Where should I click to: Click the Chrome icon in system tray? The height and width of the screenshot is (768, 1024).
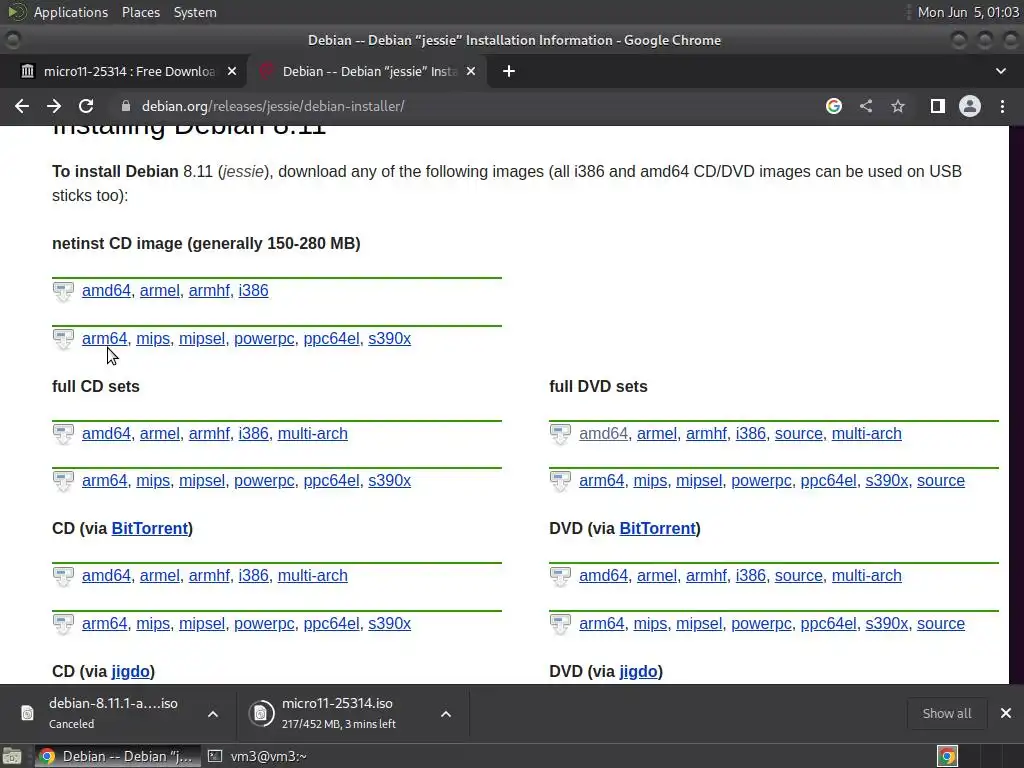947,756
